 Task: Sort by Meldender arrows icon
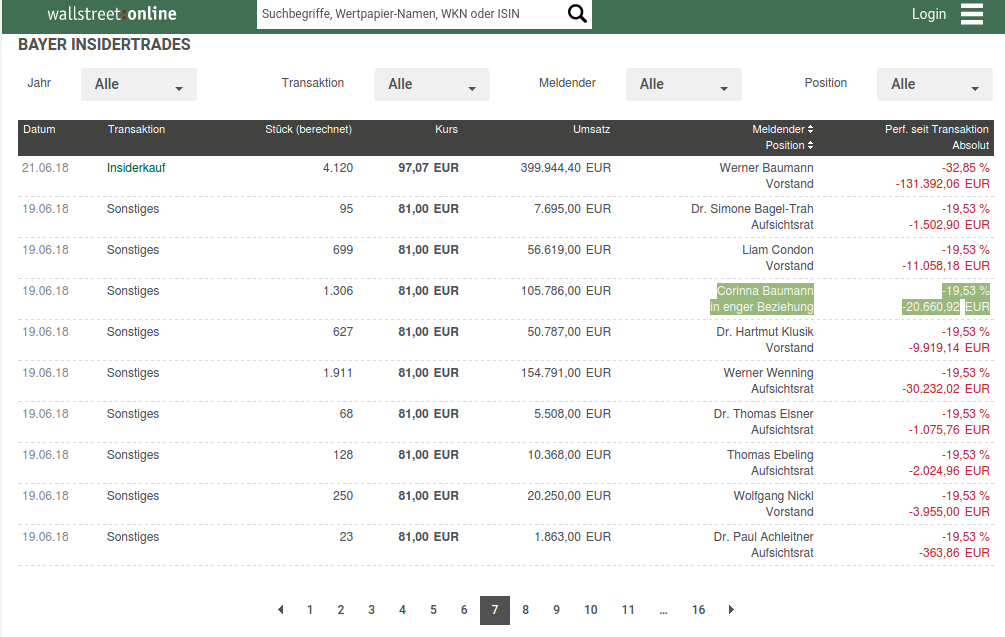810,129
